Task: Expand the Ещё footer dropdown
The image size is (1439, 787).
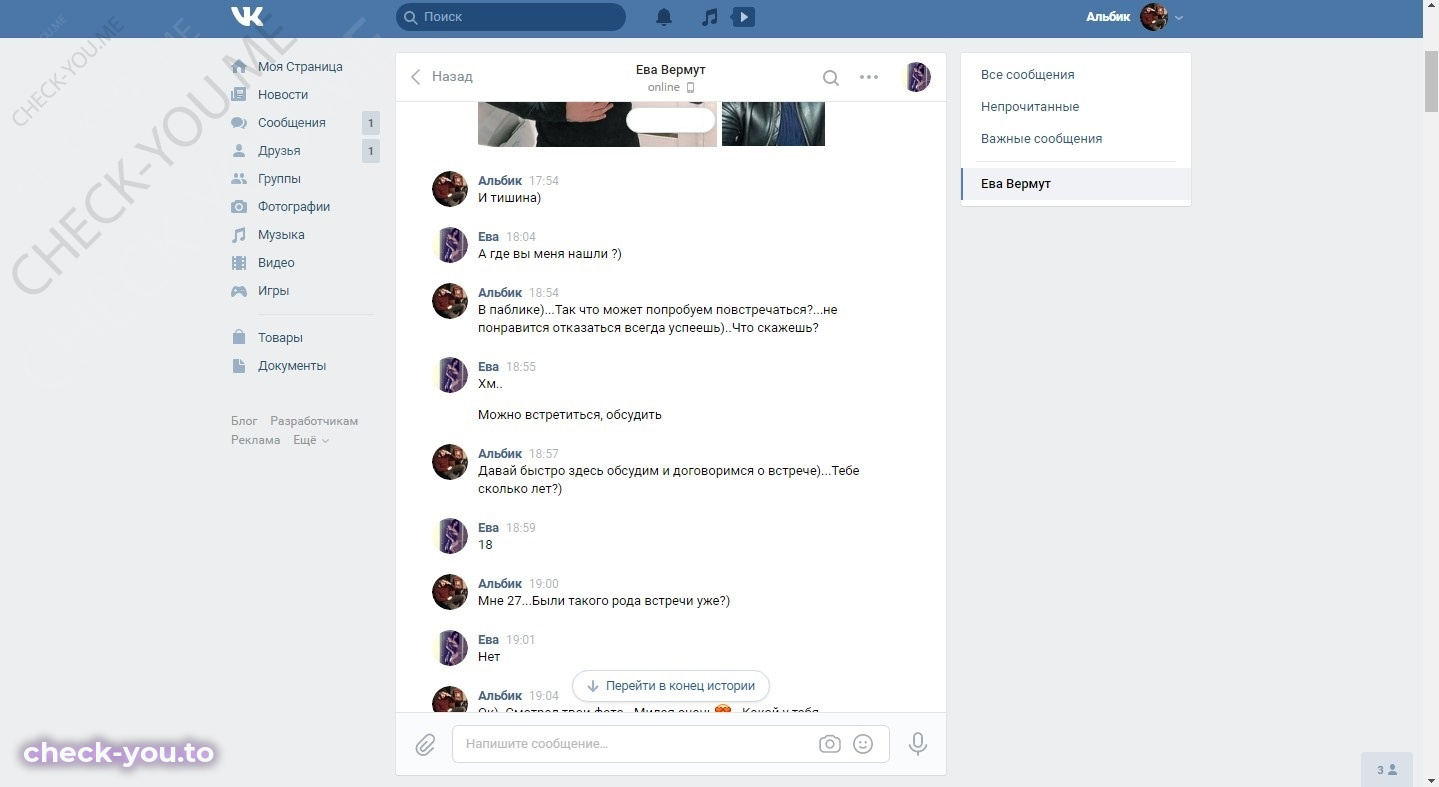Action: click(x=310, y=440)
